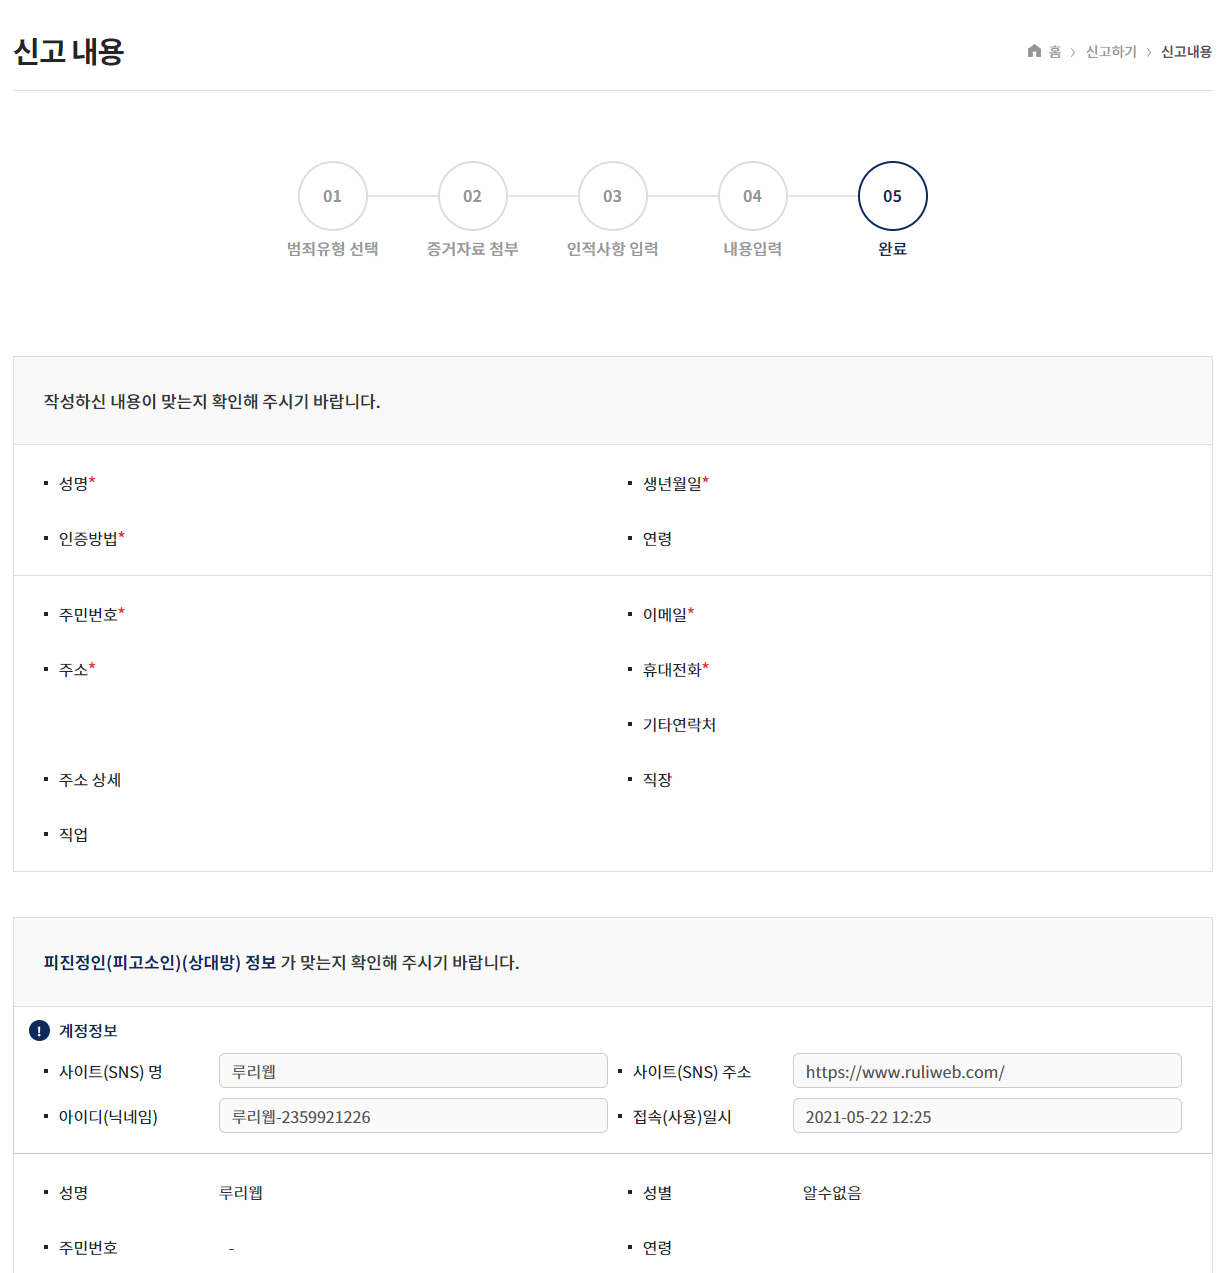Viewport: 1227px width, 1273px height.
Task: Click the info icon beside 계정정보
Action: [x=39, y=1030]
